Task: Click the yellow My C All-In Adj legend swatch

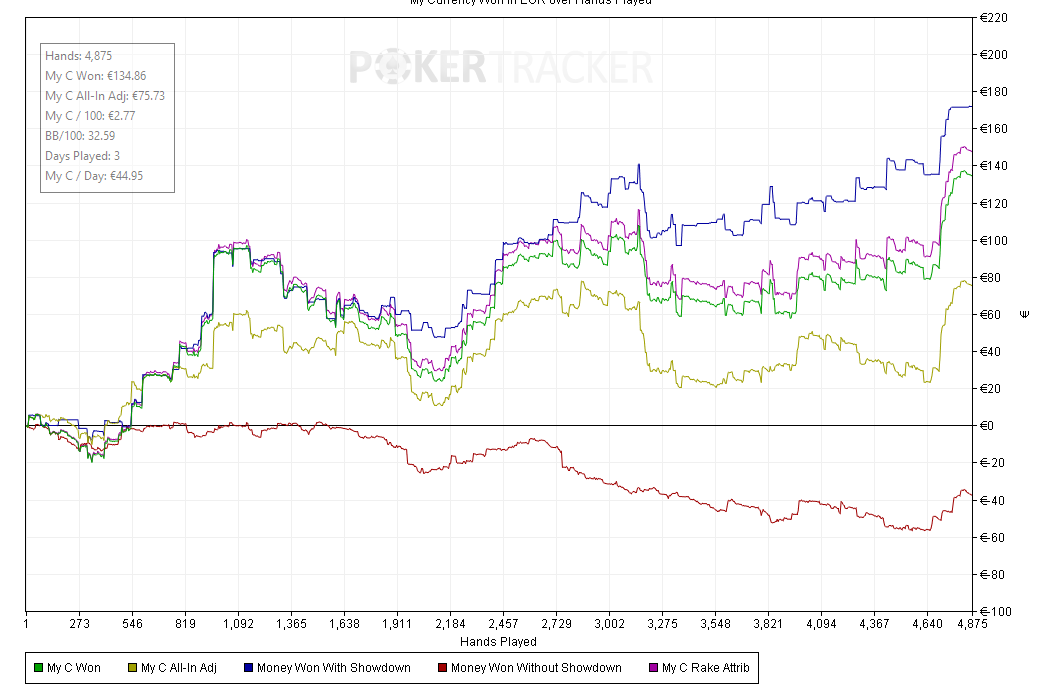Action: pyautogui.click(x=132, y=667)
